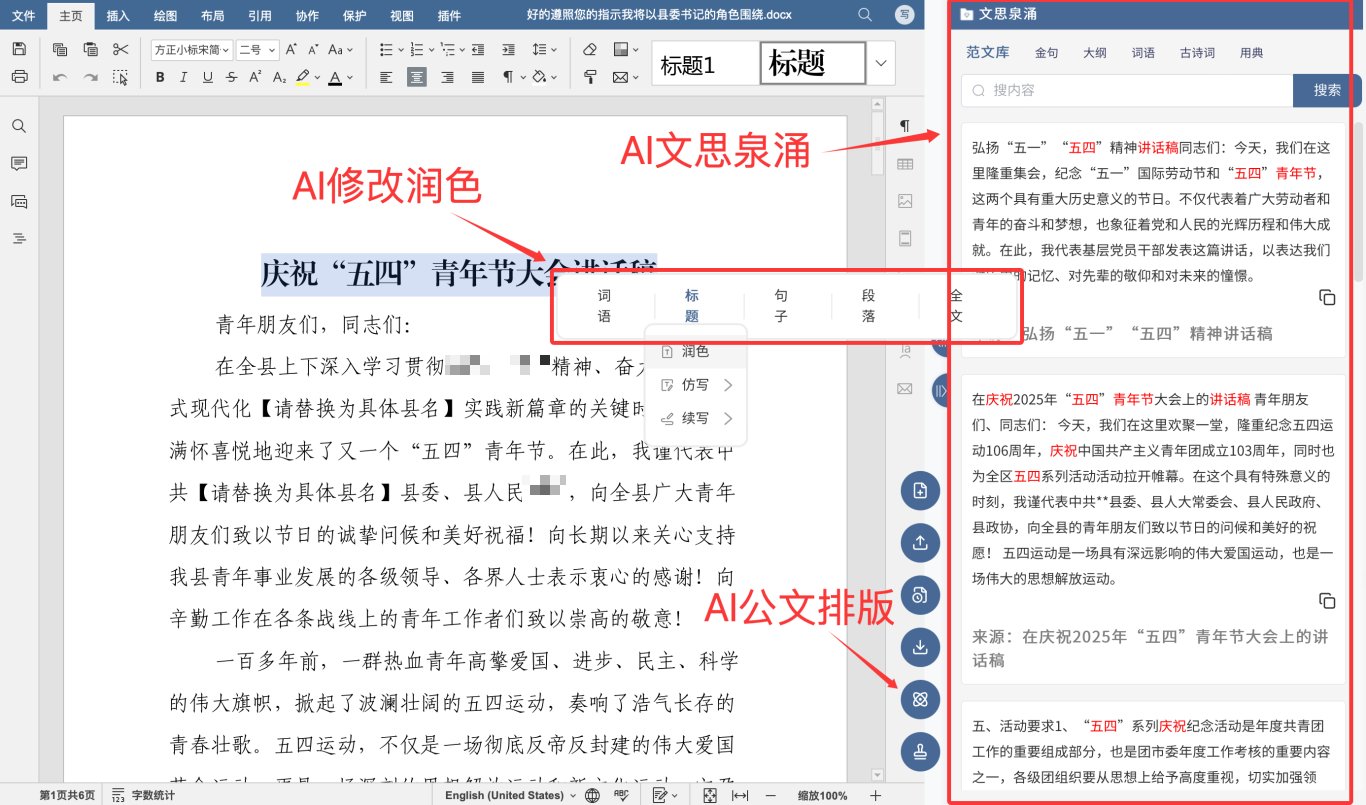Copy the first 范文 result with copy icon
Screen dimensions: 1366x805
pyautogui.click(x=1327, y=297)
